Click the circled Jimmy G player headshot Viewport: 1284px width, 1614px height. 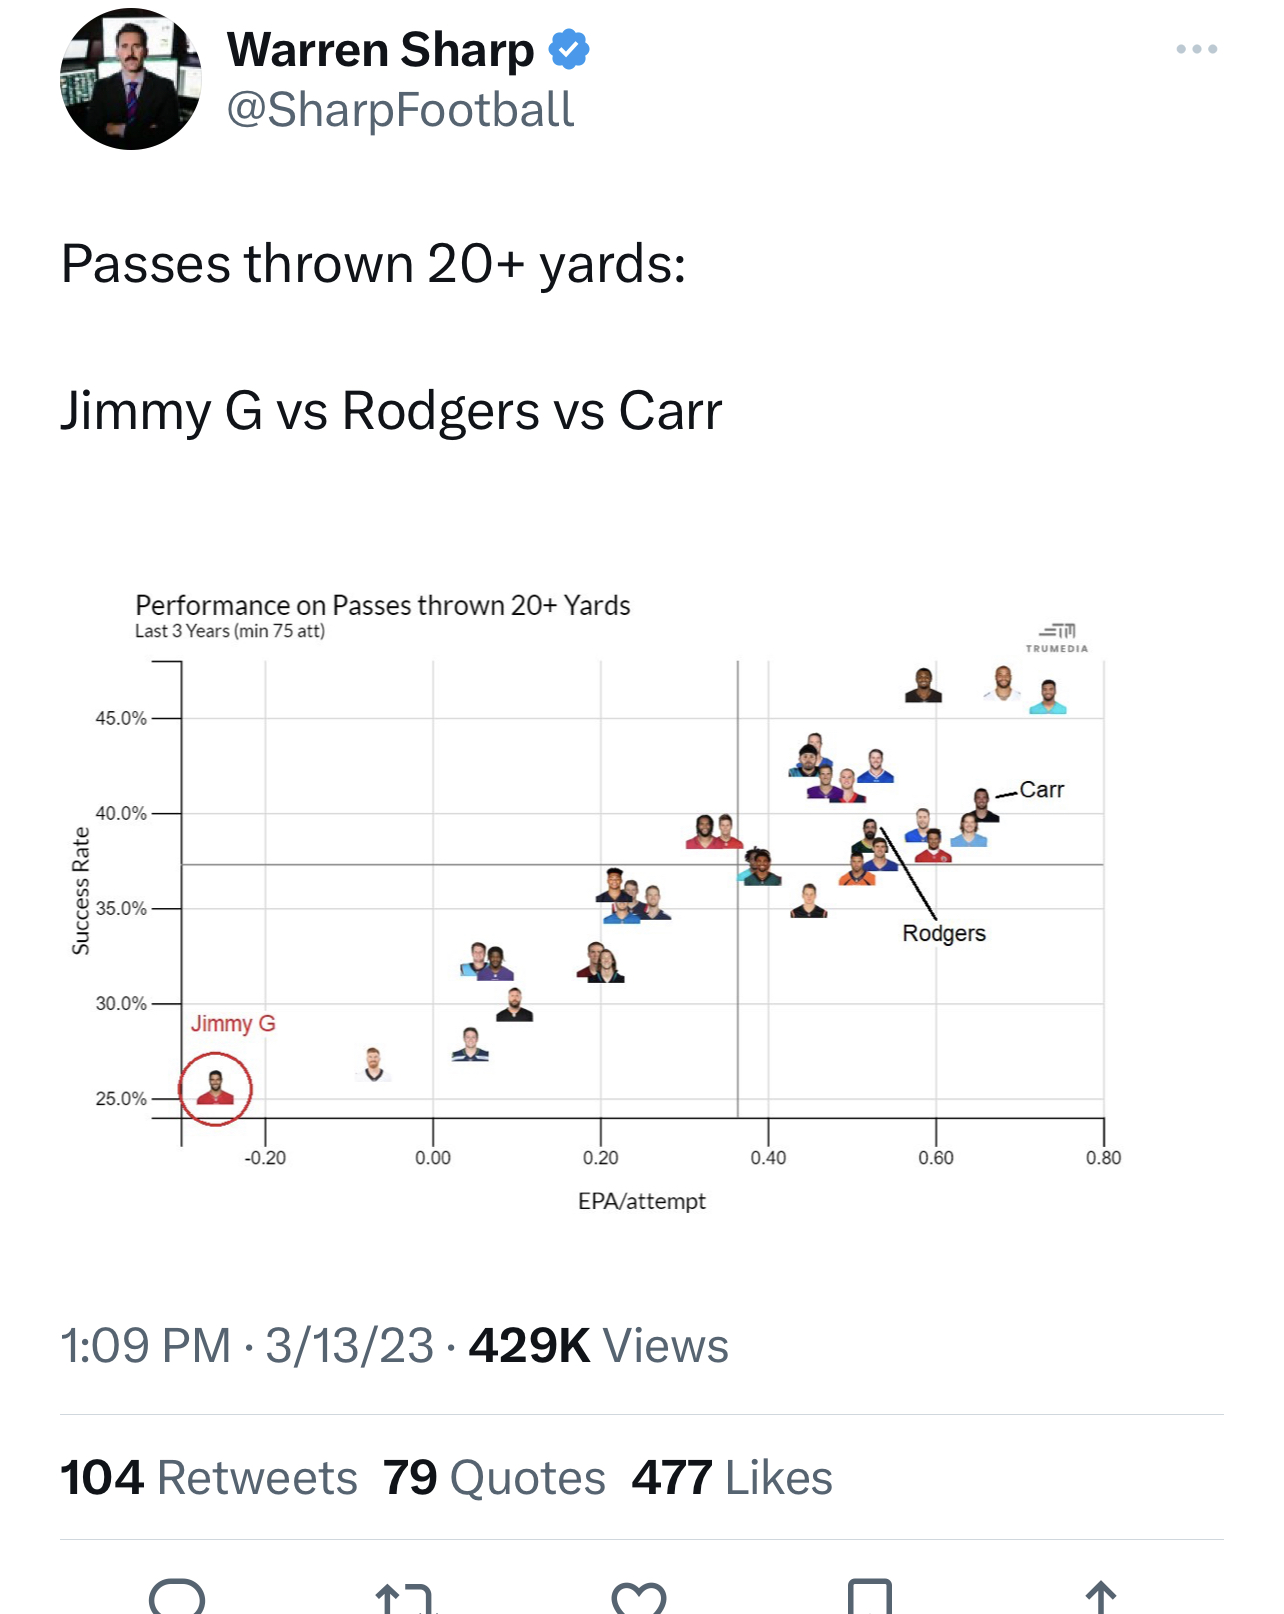215,1089
